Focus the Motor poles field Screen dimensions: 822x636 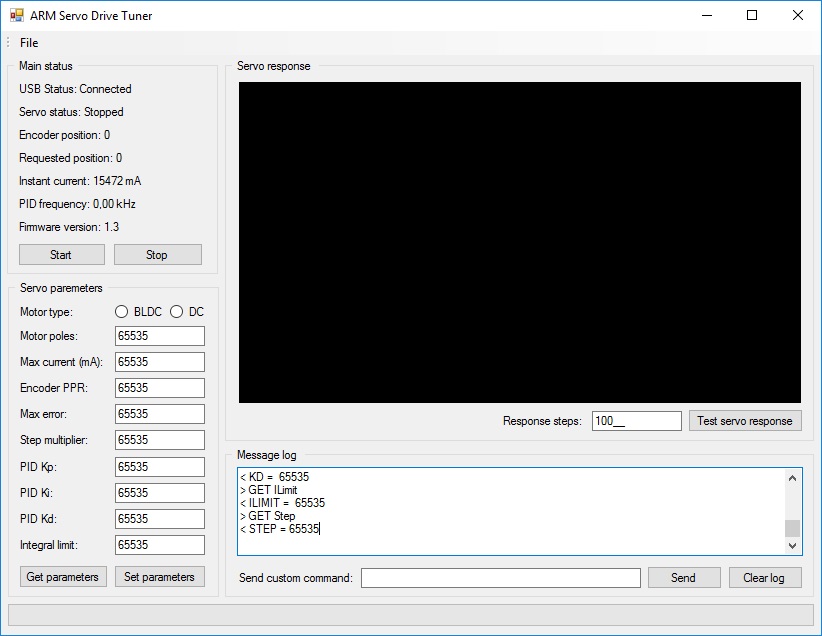coord(160,336)
